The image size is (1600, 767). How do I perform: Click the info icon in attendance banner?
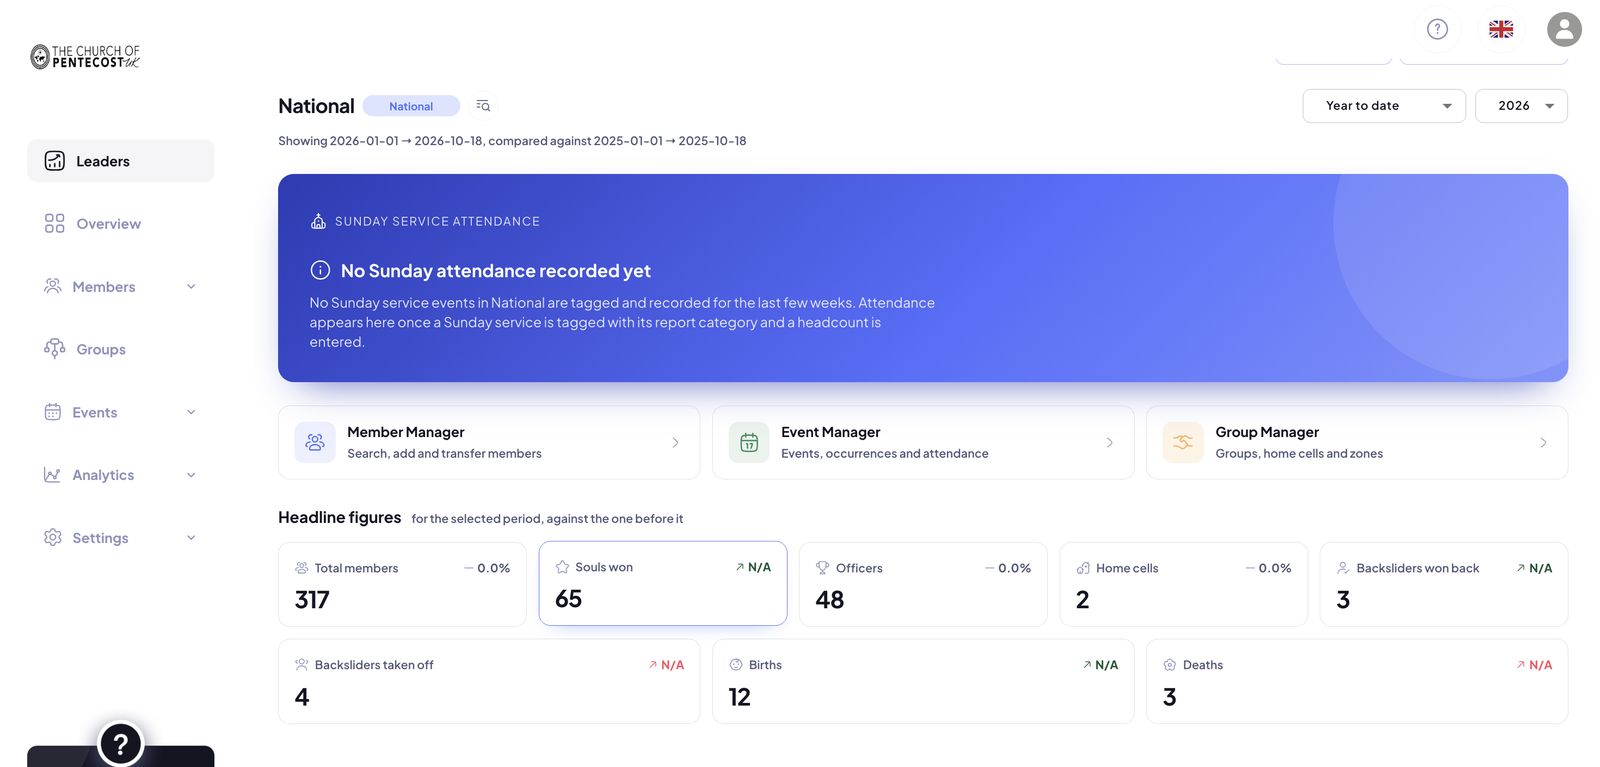coord(320,270)
